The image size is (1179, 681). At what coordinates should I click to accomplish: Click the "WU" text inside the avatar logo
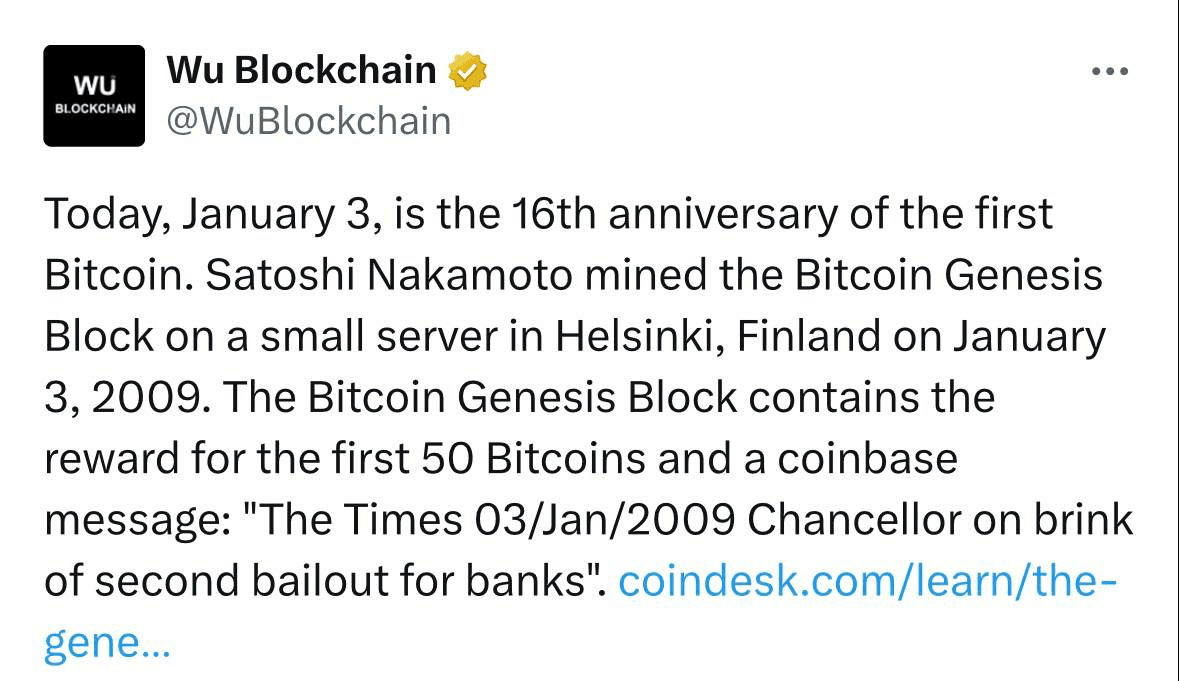[95, 86]
